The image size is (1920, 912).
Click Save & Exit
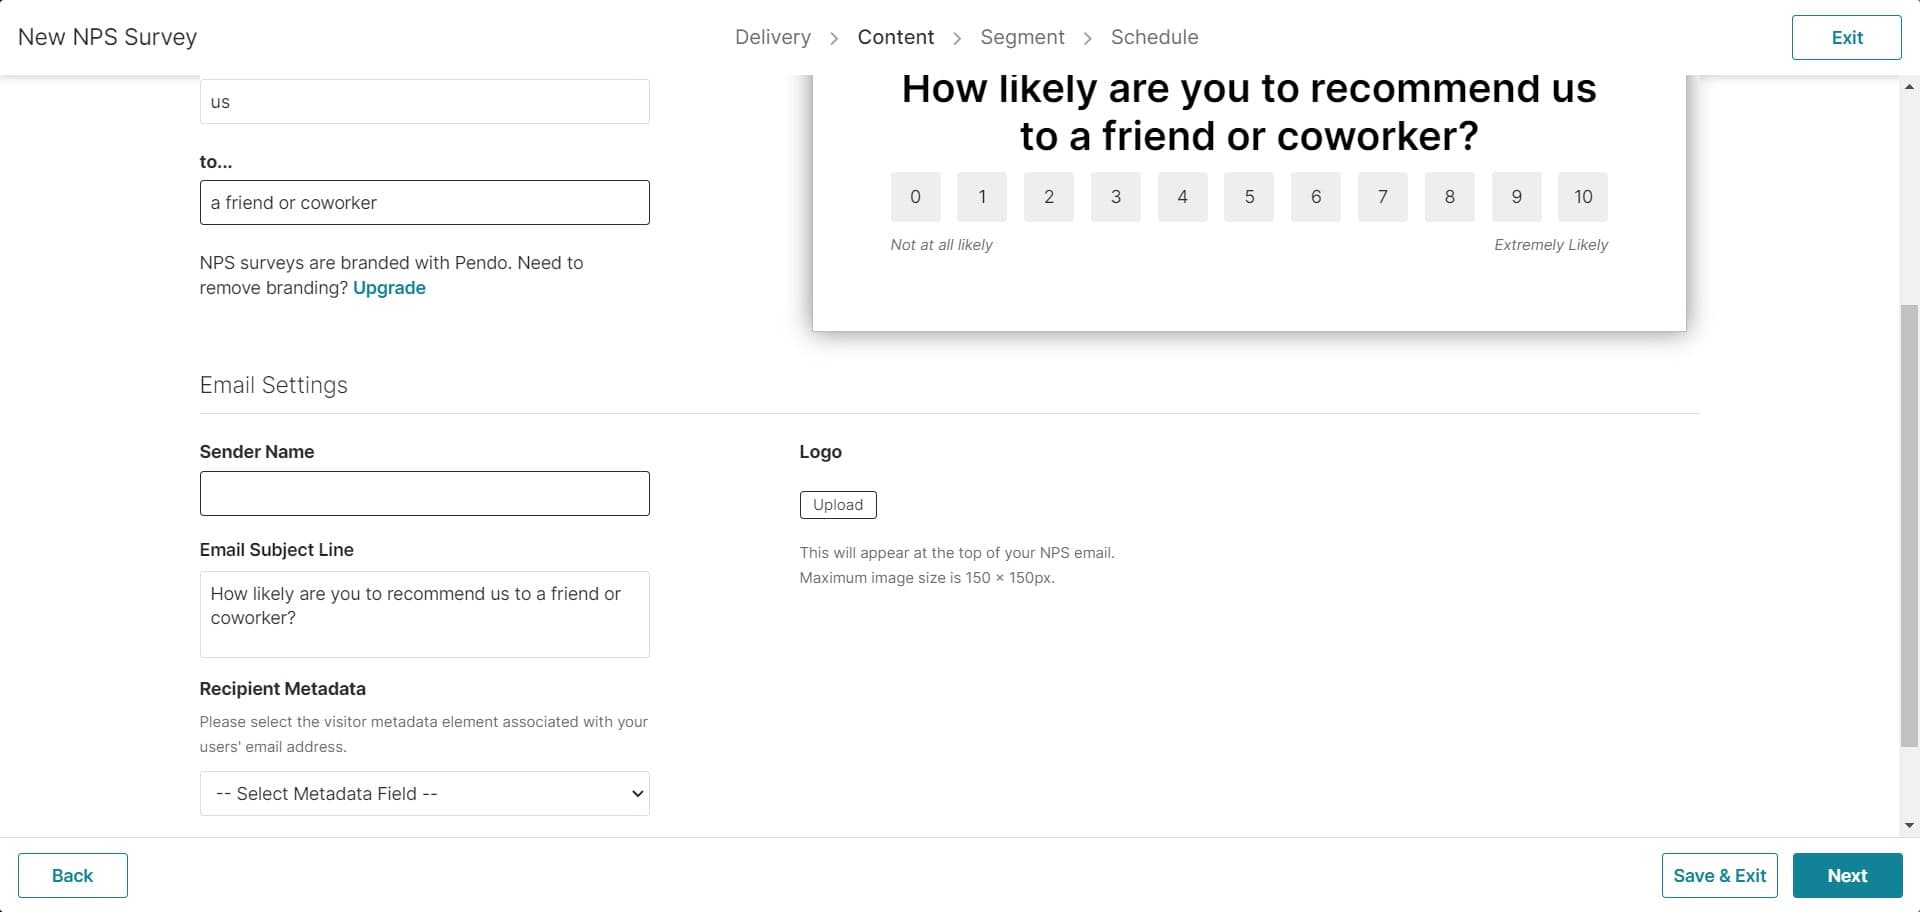[1719, 875]
